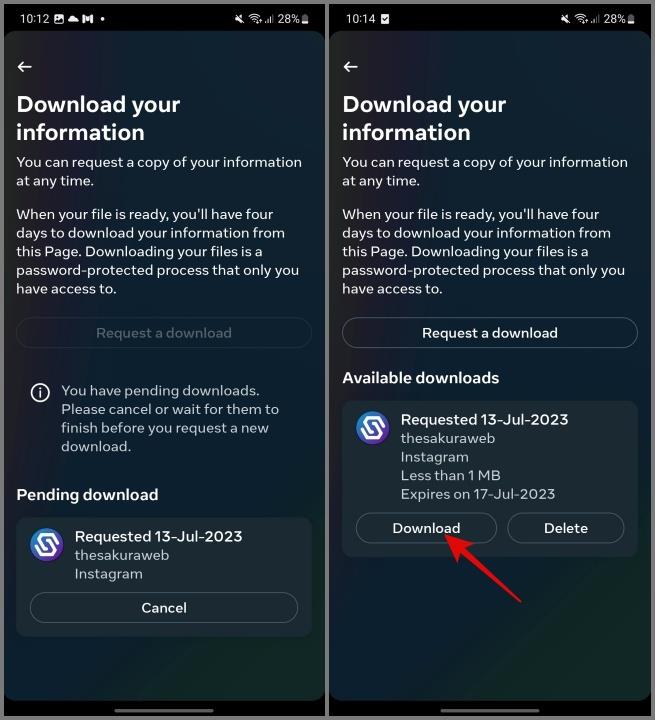This screenshot has width=655, height=720.
Task: Tap the thesakuraweb avatar in Available downloads
Action: click(373, 428)
